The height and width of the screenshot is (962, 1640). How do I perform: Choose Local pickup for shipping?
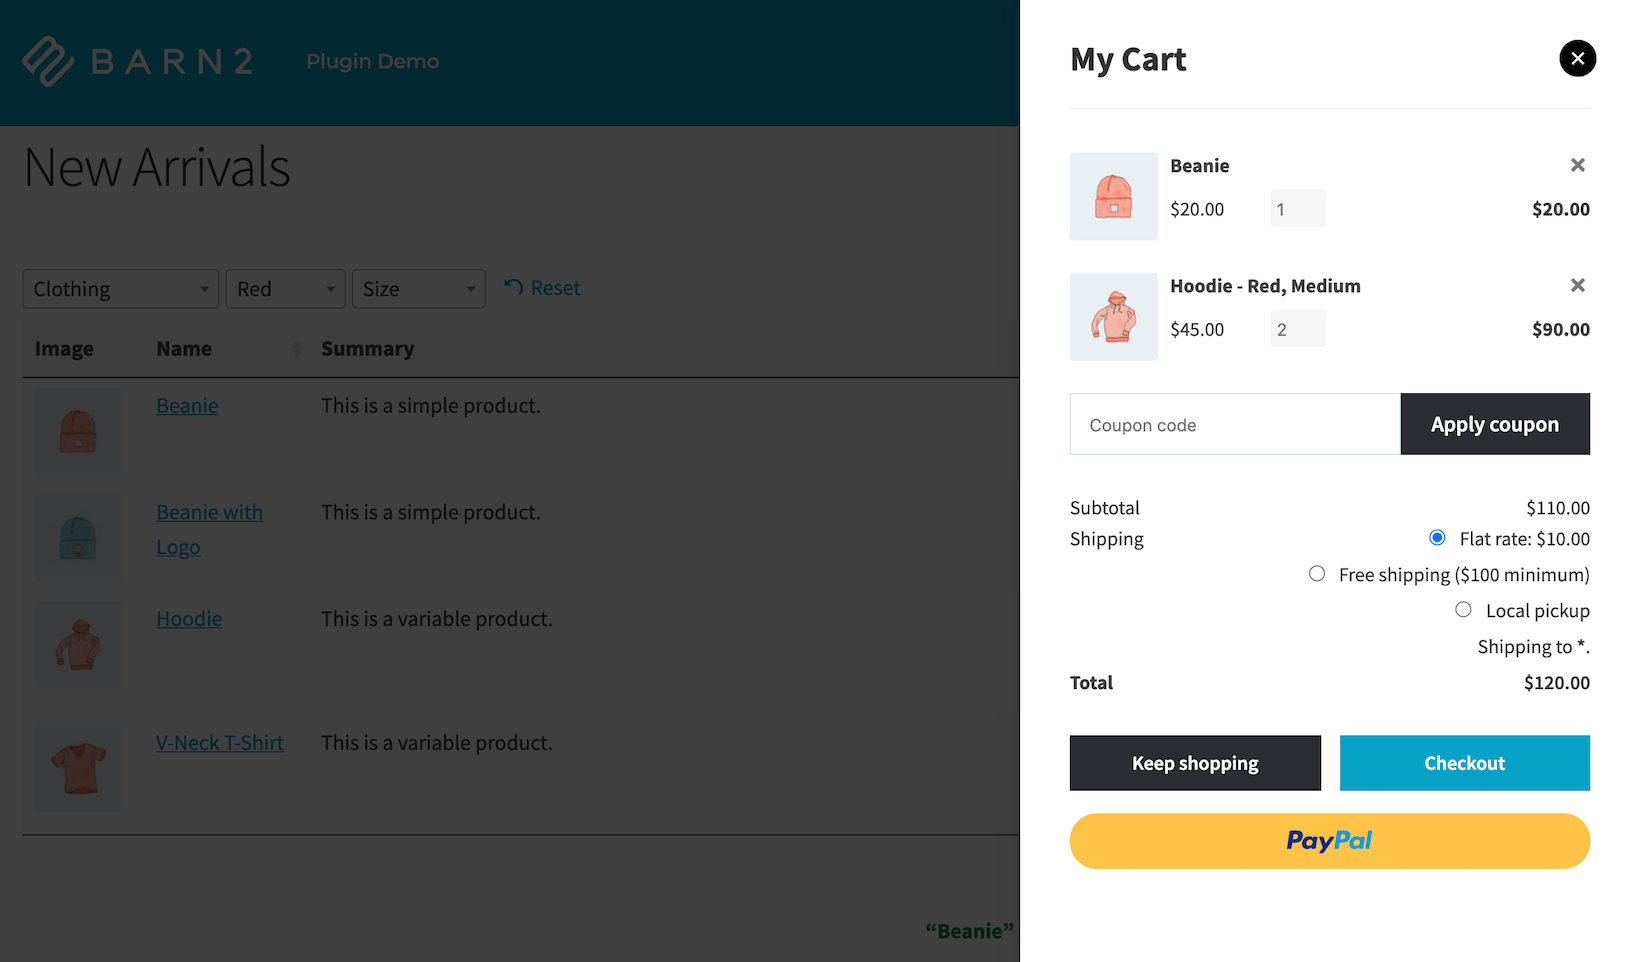pyautogui.click(x=1463, y=609)
